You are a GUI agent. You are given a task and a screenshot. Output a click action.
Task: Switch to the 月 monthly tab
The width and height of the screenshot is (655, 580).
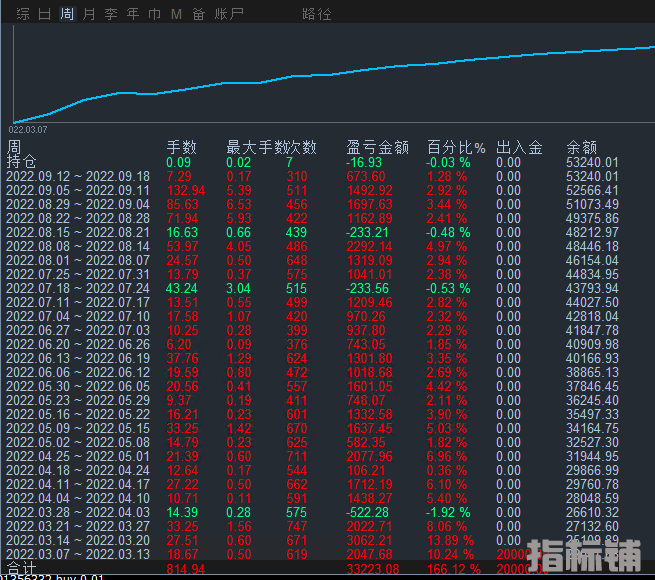tap(89, 14)
